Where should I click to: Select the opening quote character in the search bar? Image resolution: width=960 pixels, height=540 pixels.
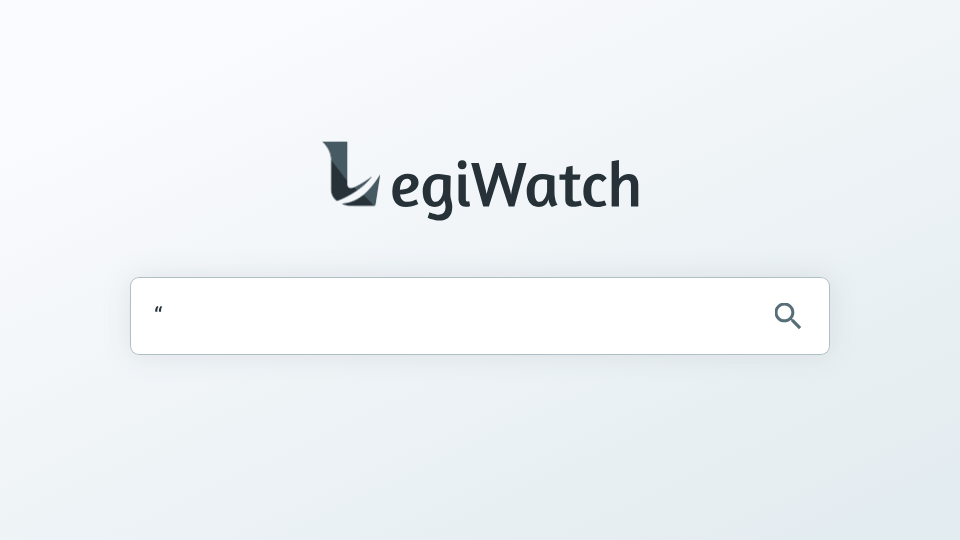click(x=159, y=310)
